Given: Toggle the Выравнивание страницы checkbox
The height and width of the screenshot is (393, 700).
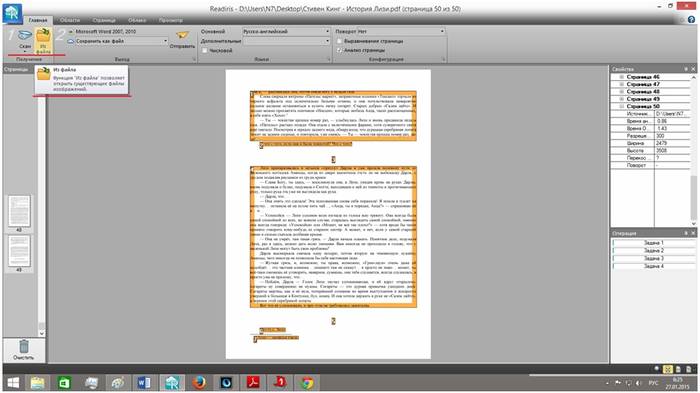Looking at the screenshot, I should coord(339,41).
